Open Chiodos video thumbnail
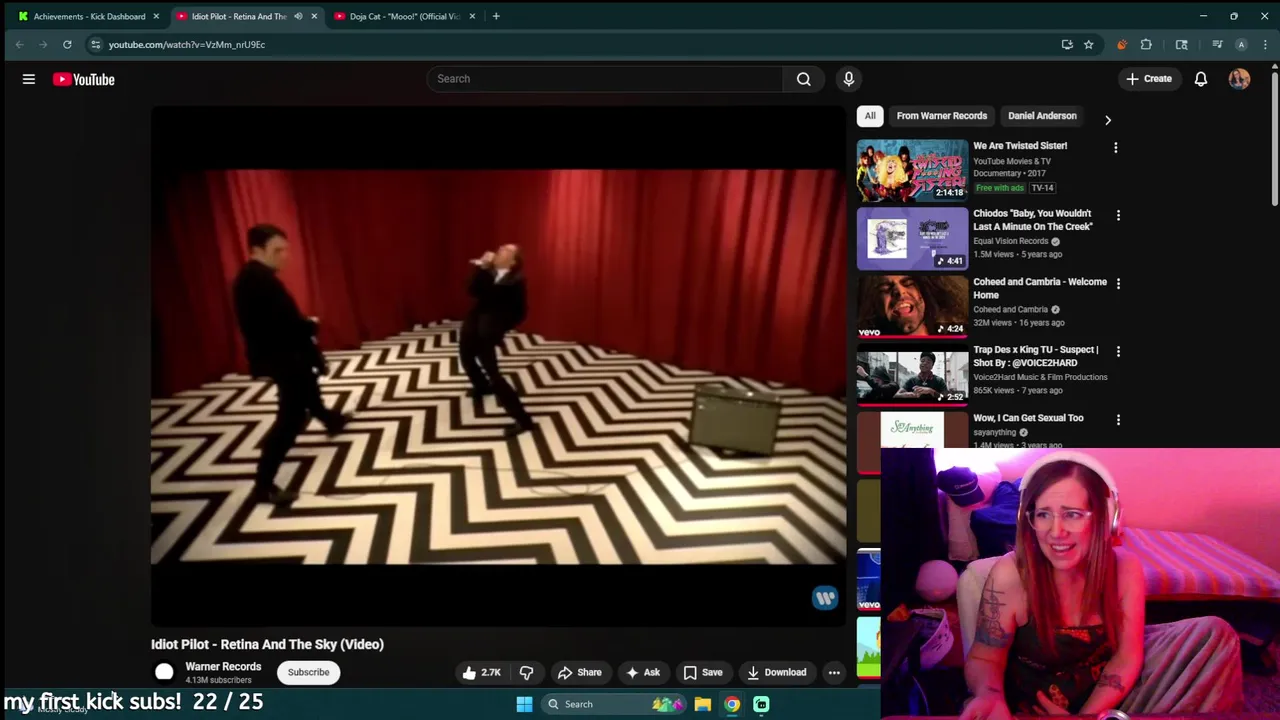 point(912,238)
